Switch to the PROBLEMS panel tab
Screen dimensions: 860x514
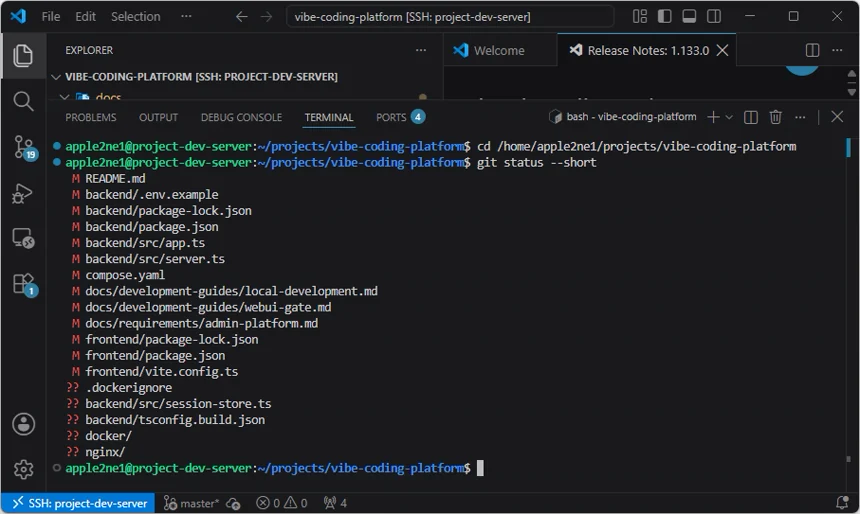coord(90,117)
